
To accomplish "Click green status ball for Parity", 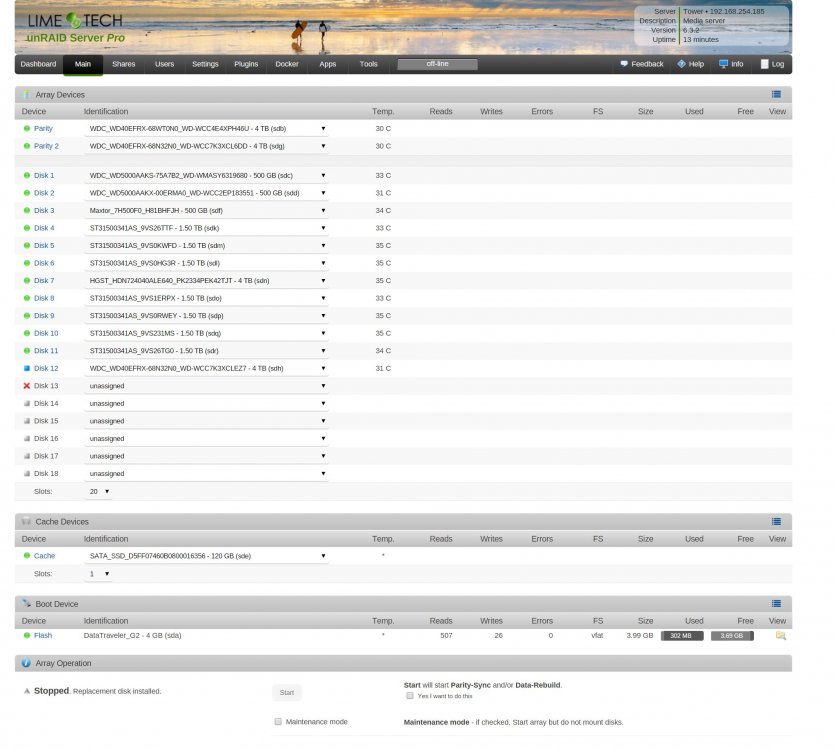I will coord(27,128).
